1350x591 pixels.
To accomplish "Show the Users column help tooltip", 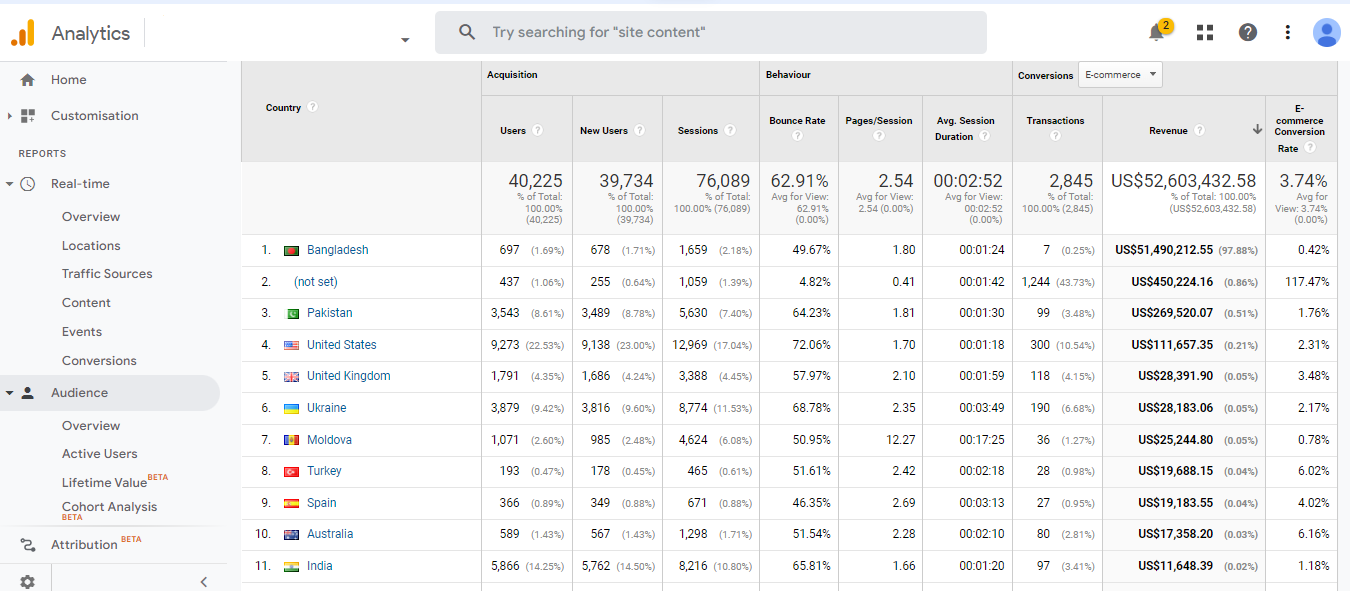I will [537, 130].
